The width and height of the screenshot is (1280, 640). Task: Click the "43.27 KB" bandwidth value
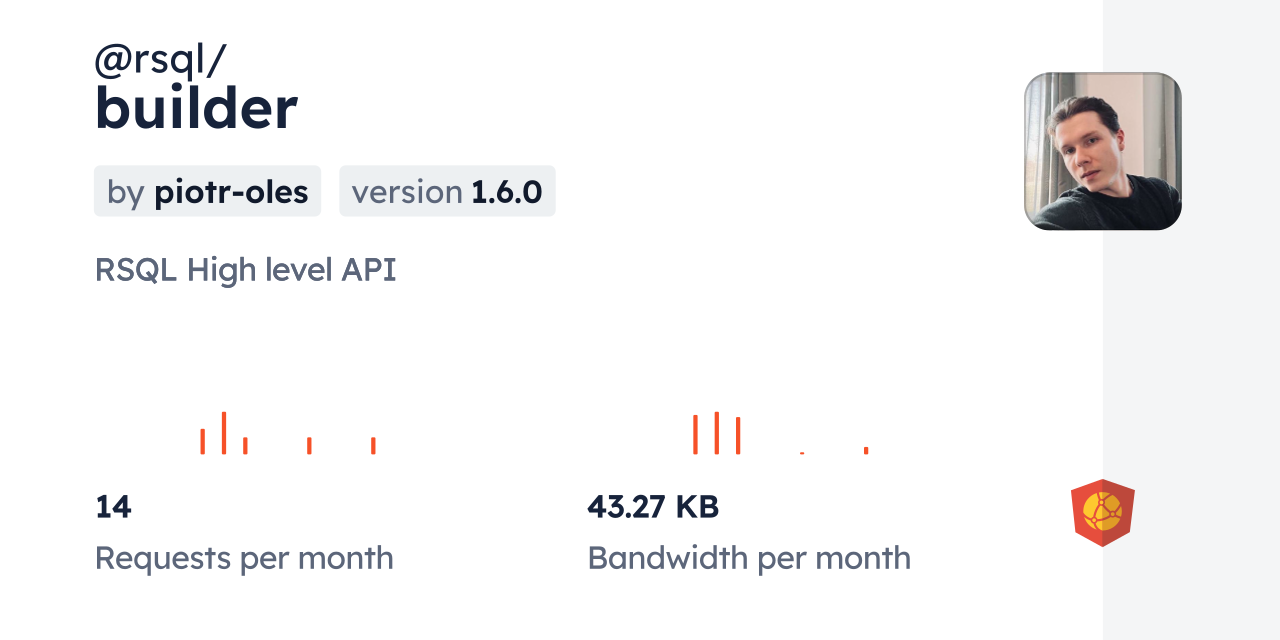653,507
